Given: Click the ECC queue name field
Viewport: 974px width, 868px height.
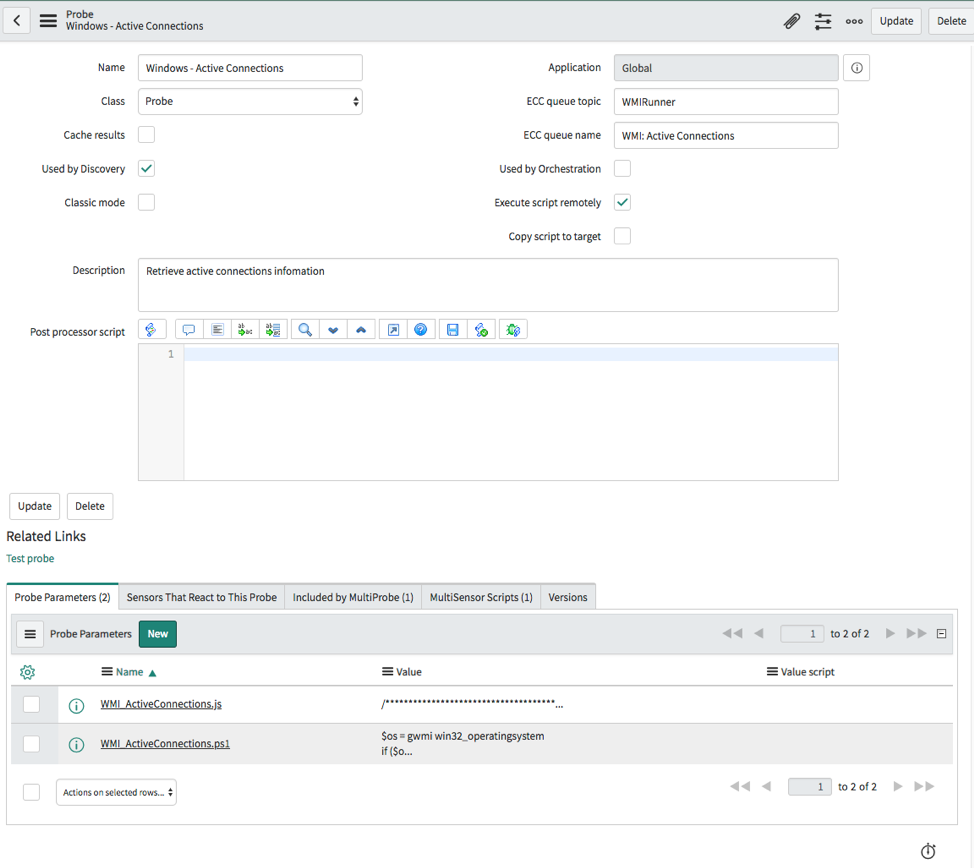Looking at the screenshot, I should [726, 135].
